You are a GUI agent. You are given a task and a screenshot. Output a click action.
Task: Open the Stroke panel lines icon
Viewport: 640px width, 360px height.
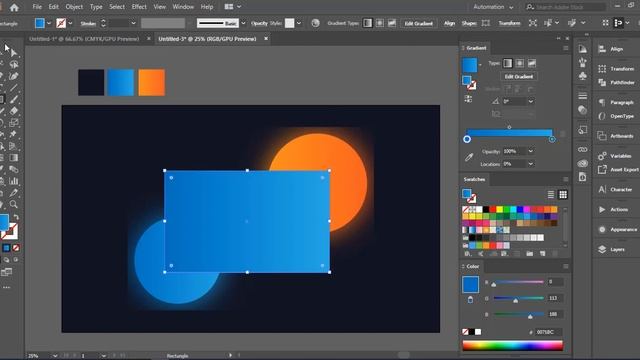(582, 96)
